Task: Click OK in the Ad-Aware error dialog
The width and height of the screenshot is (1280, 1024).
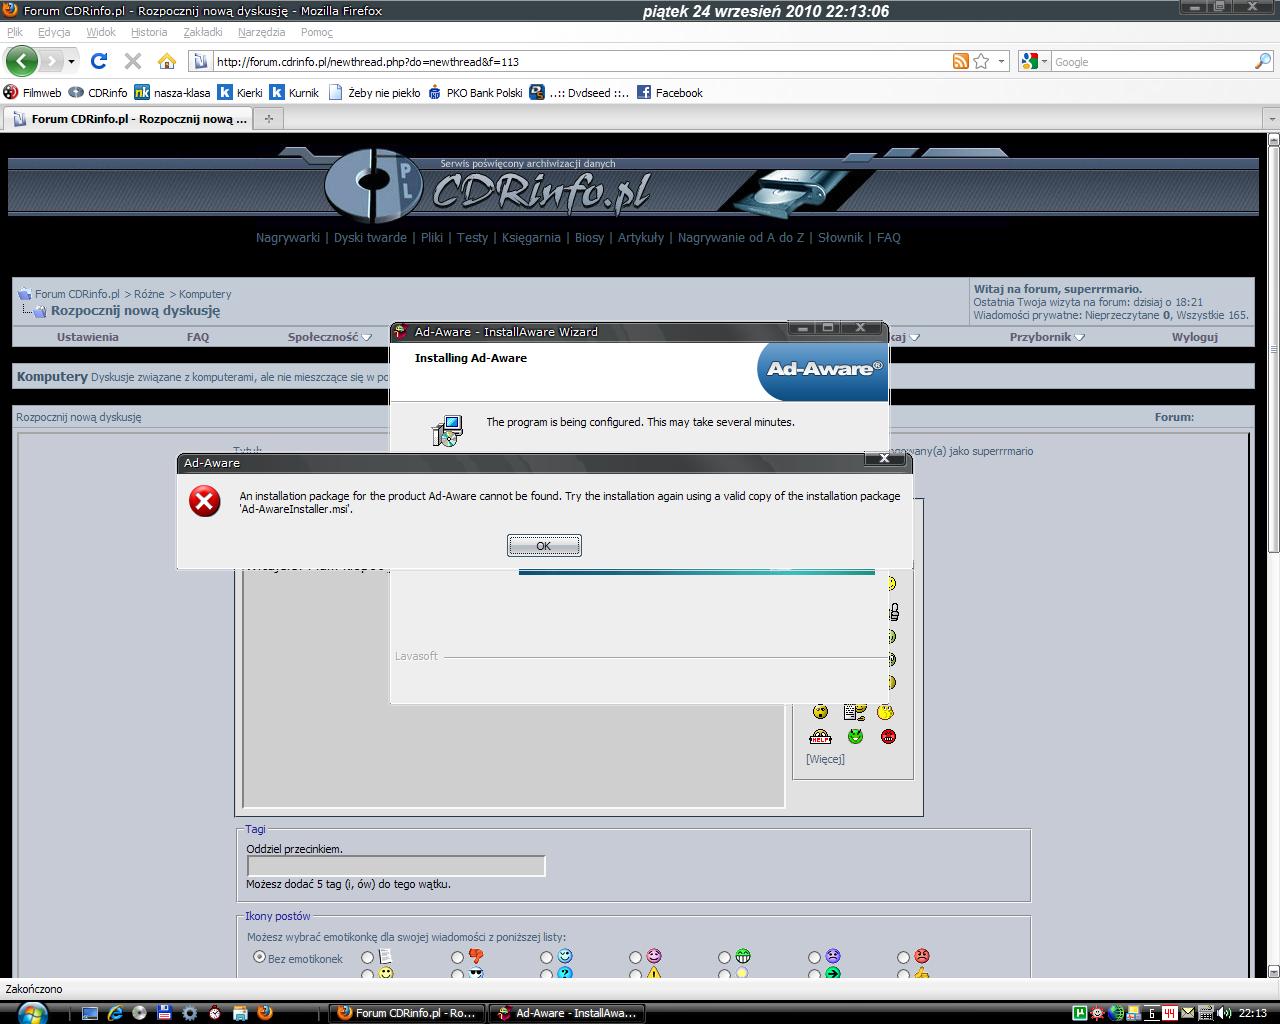Action: (x=544, y=545)
